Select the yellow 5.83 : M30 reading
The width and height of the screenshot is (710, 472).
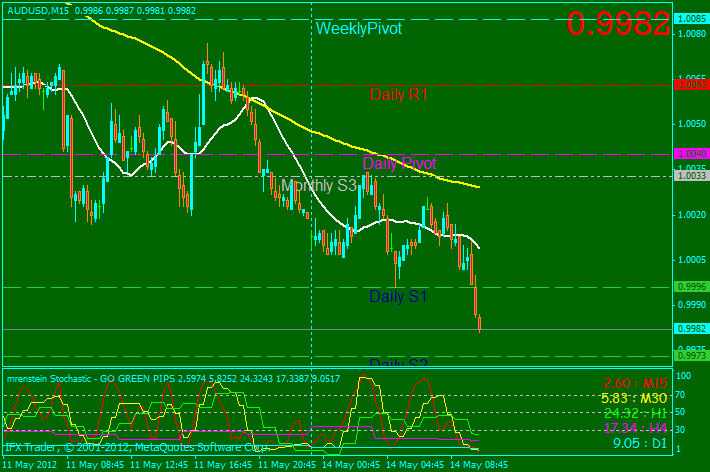(634, 398)
